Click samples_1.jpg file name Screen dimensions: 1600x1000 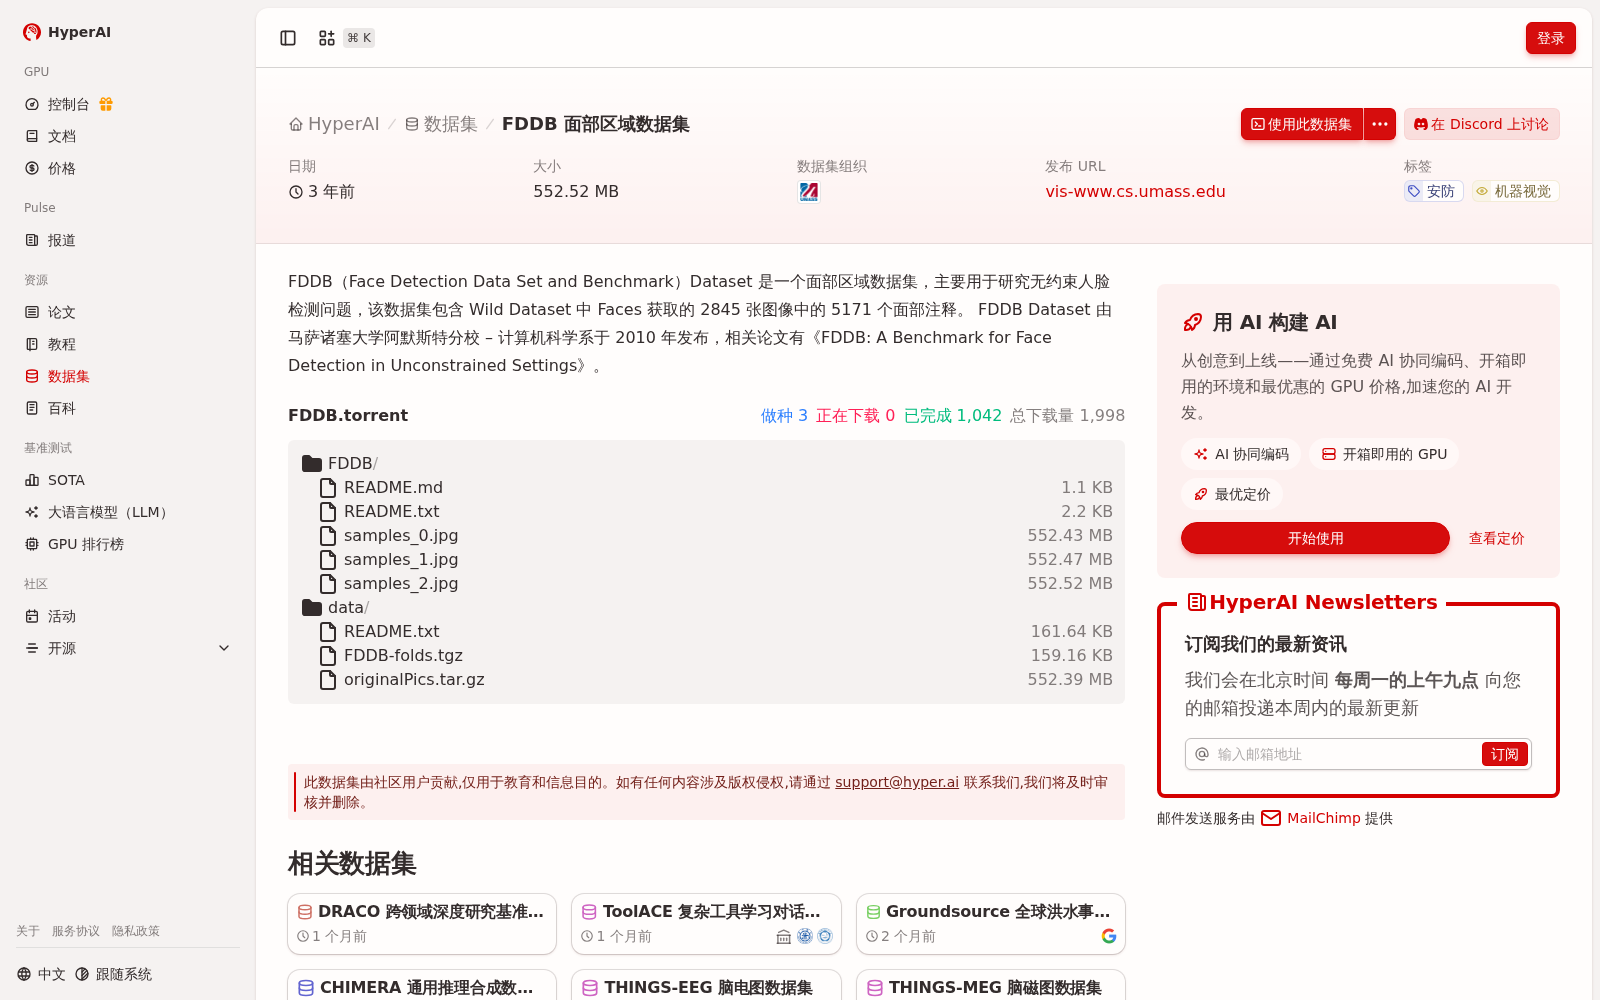click(x=401, y=559)
